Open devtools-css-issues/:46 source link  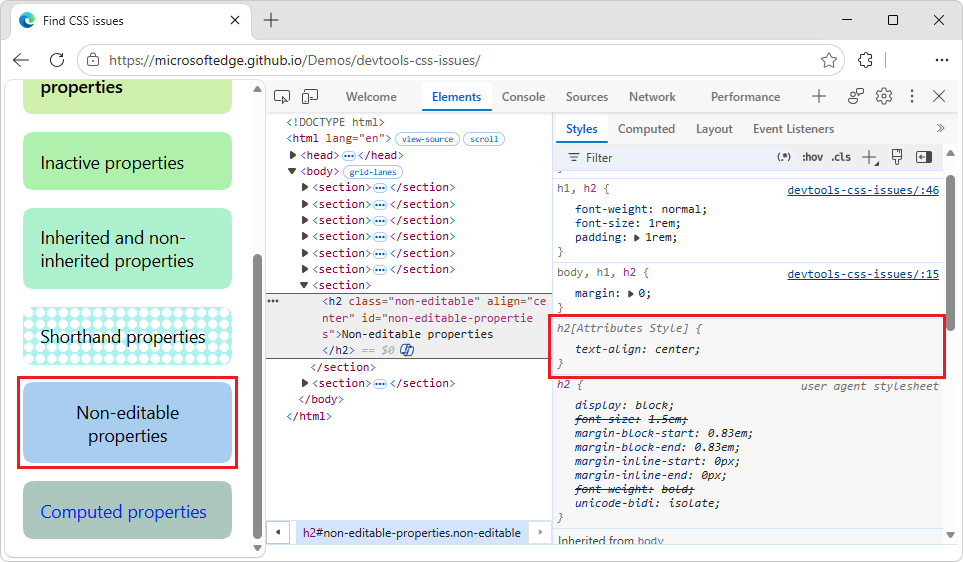click(863, 190)
